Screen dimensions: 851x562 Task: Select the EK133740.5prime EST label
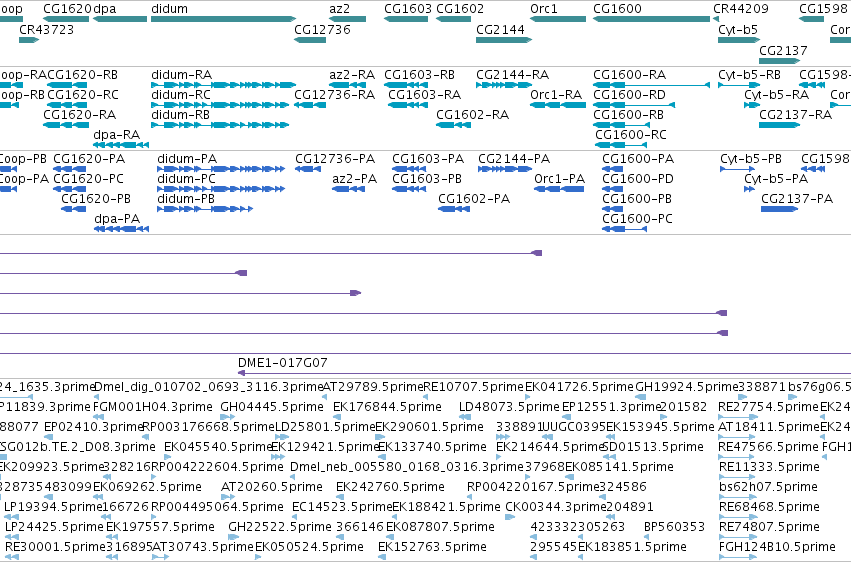click(432, 446)
